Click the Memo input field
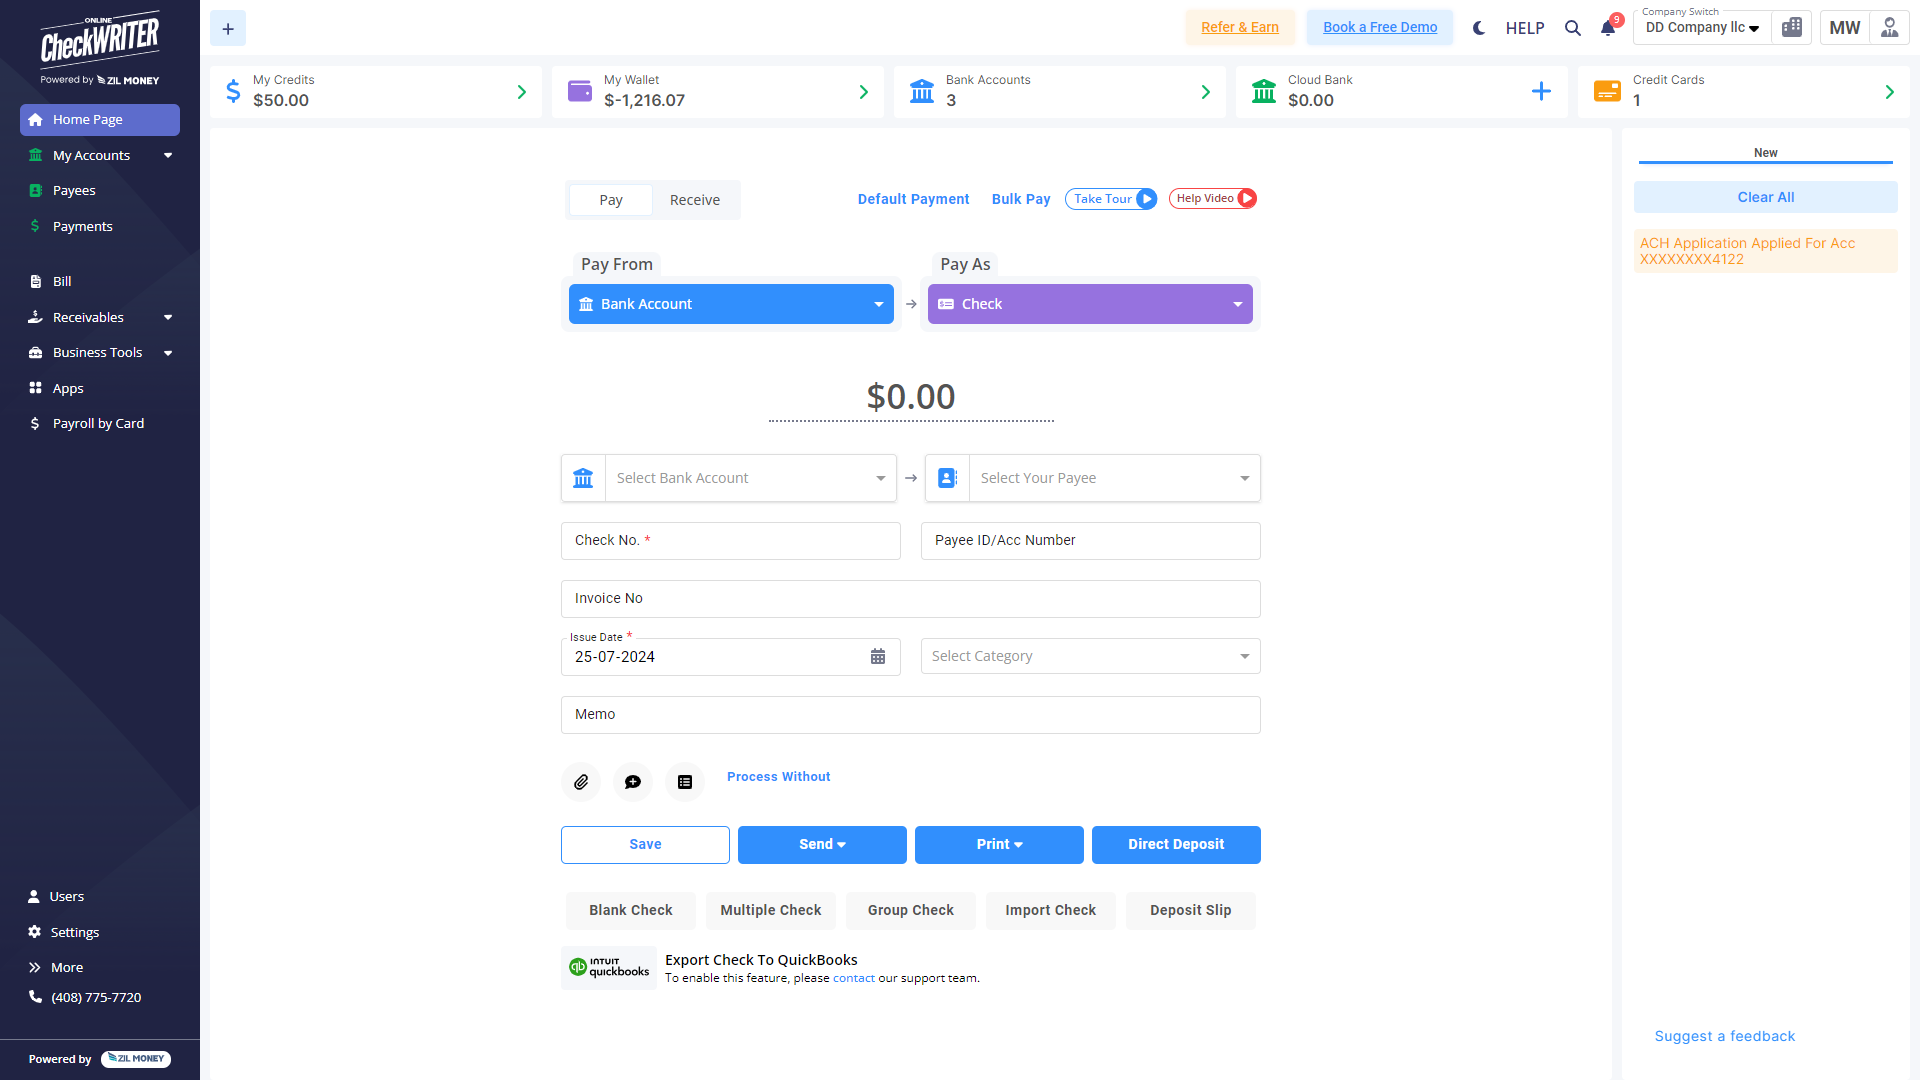 point(910,714)
